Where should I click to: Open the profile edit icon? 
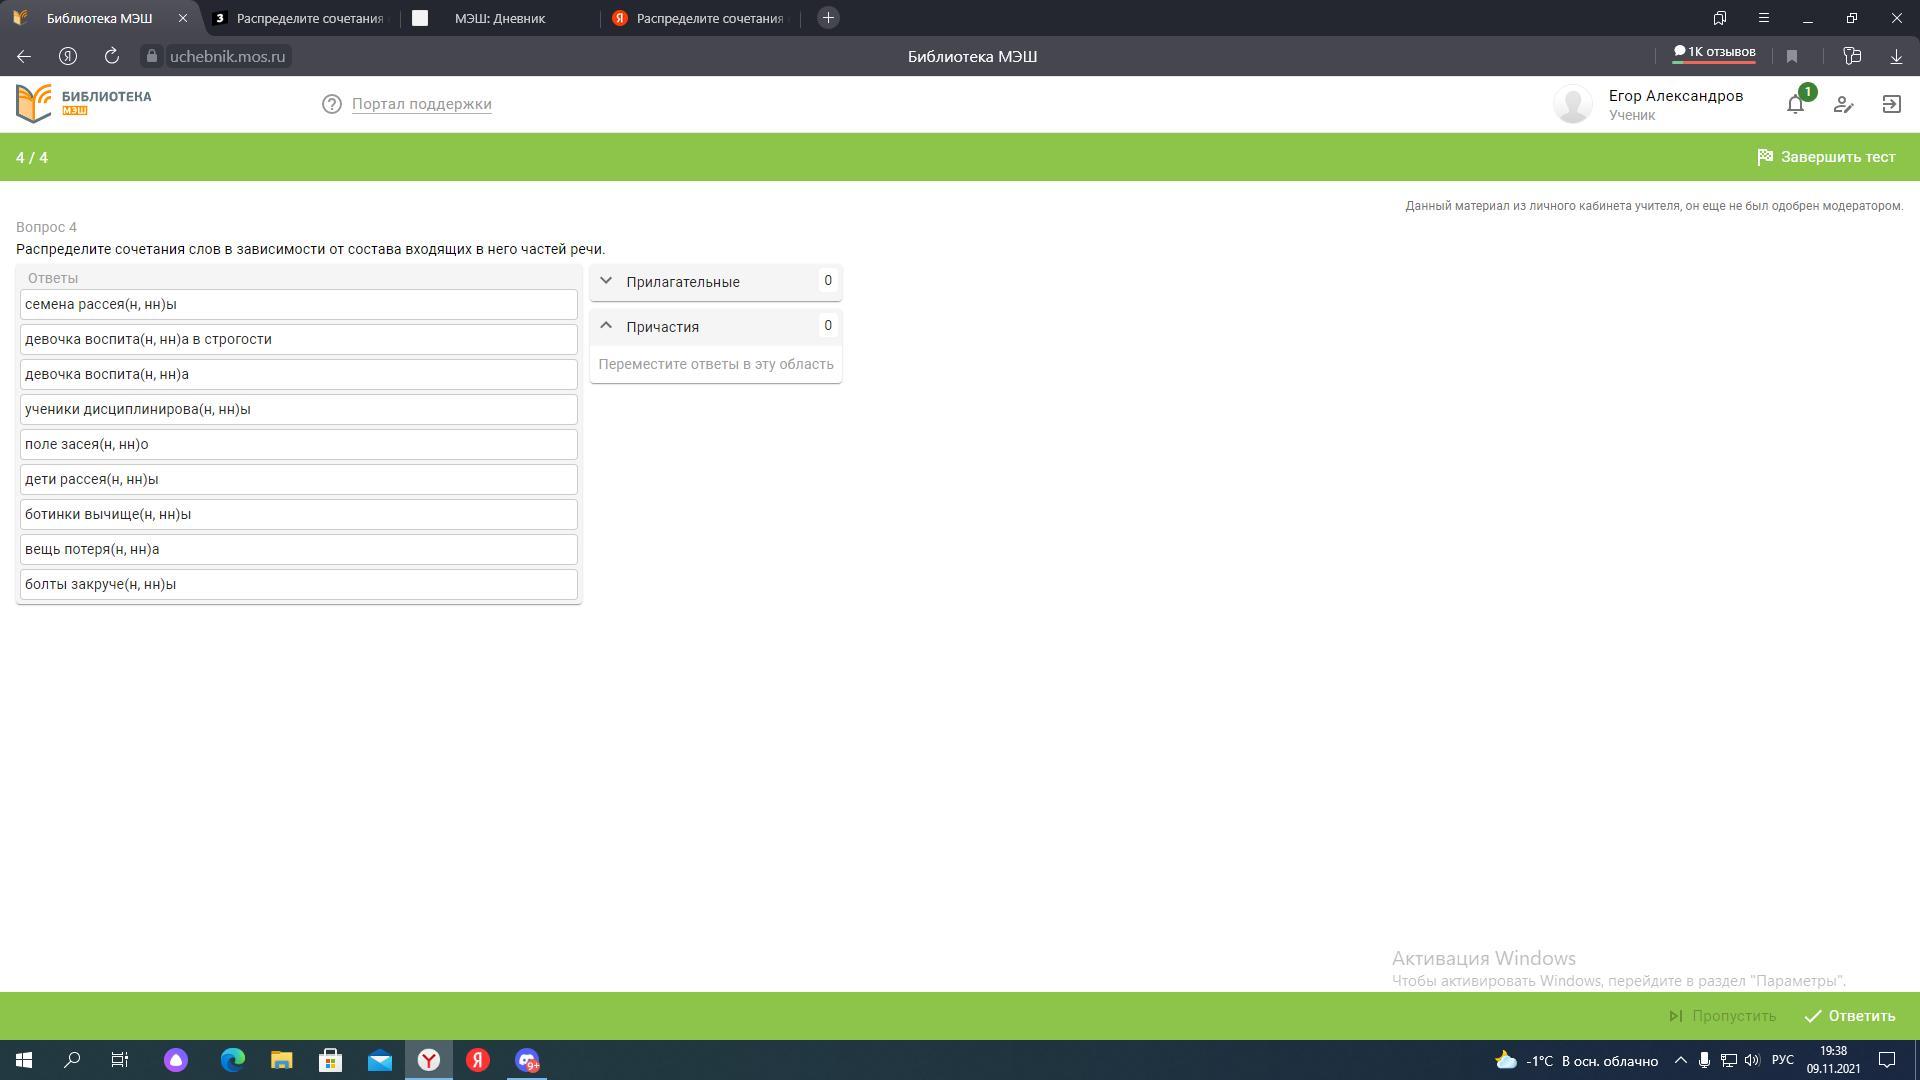tap(1843, 104)
